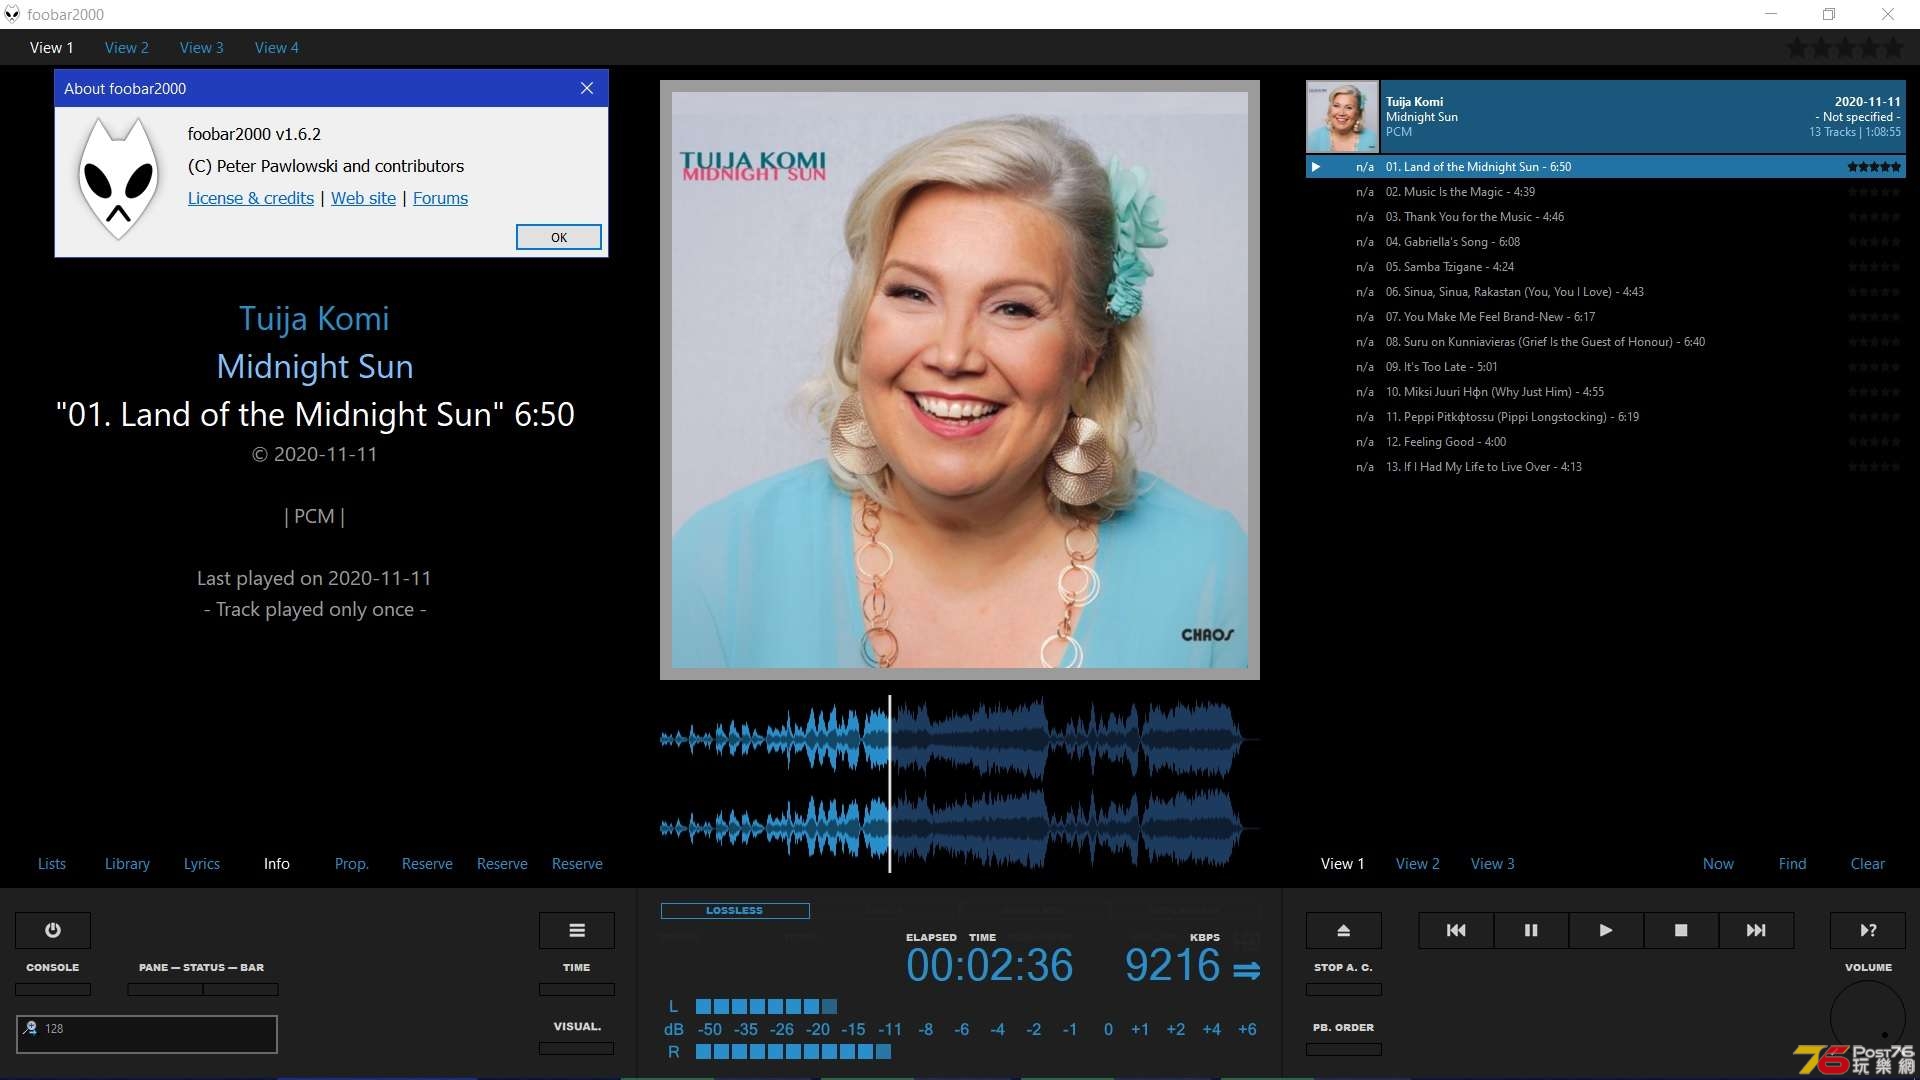
Task: Select track 04. Gabriella's Song
Action: 1605,242
